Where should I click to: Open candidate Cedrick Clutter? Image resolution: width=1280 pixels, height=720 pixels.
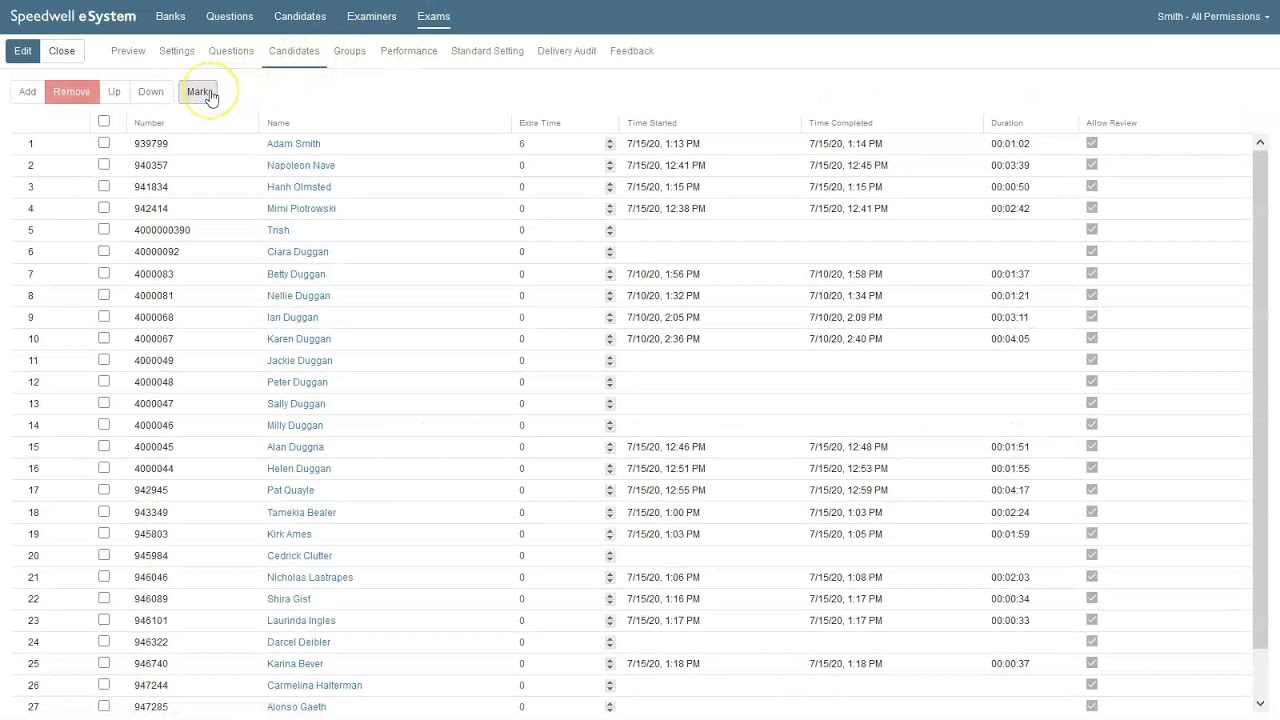pos(299,556)
